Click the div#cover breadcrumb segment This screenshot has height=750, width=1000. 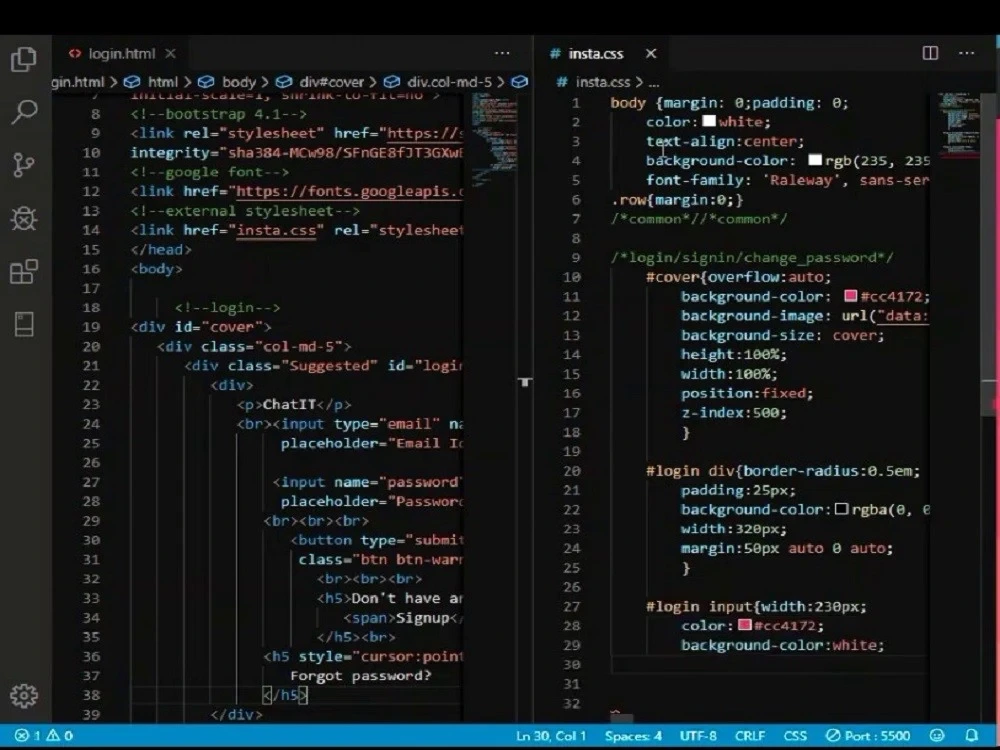coord(332,82)
